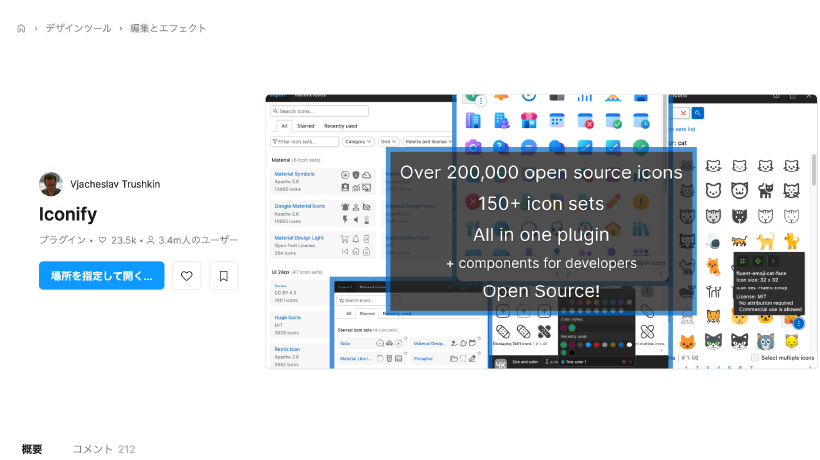This screenshot has width=820, height=460.
Task: Open the デザインツール breadcrumb link
Action: point(78,28)
